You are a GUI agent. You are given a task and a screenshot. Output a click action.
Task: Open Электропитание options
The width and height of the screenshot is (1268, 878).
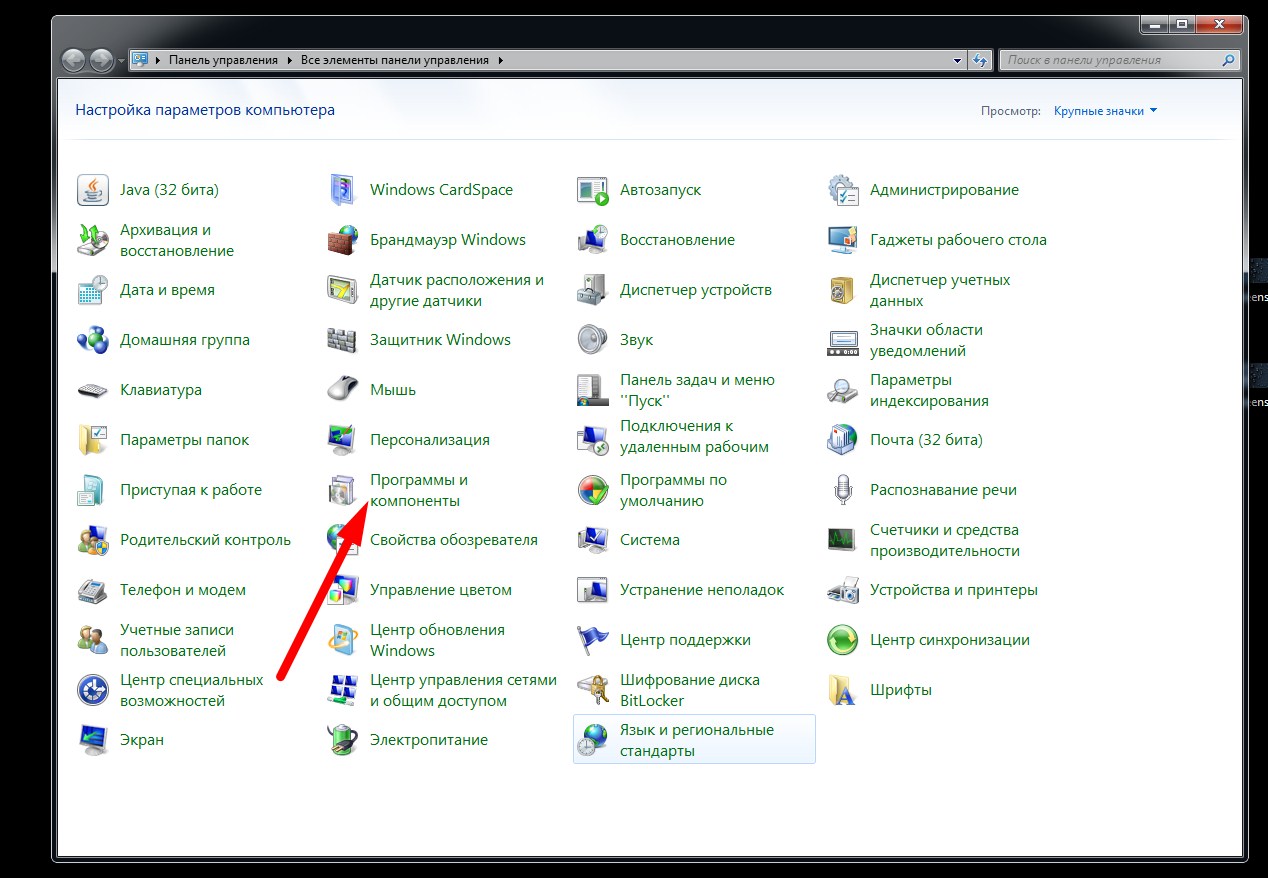coord(430,739)
